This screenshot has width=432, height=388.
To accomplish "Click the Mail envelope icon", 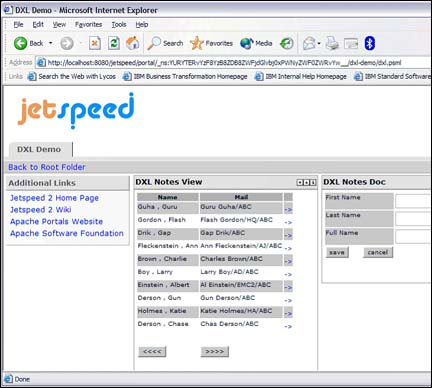I will pos(309,43).
